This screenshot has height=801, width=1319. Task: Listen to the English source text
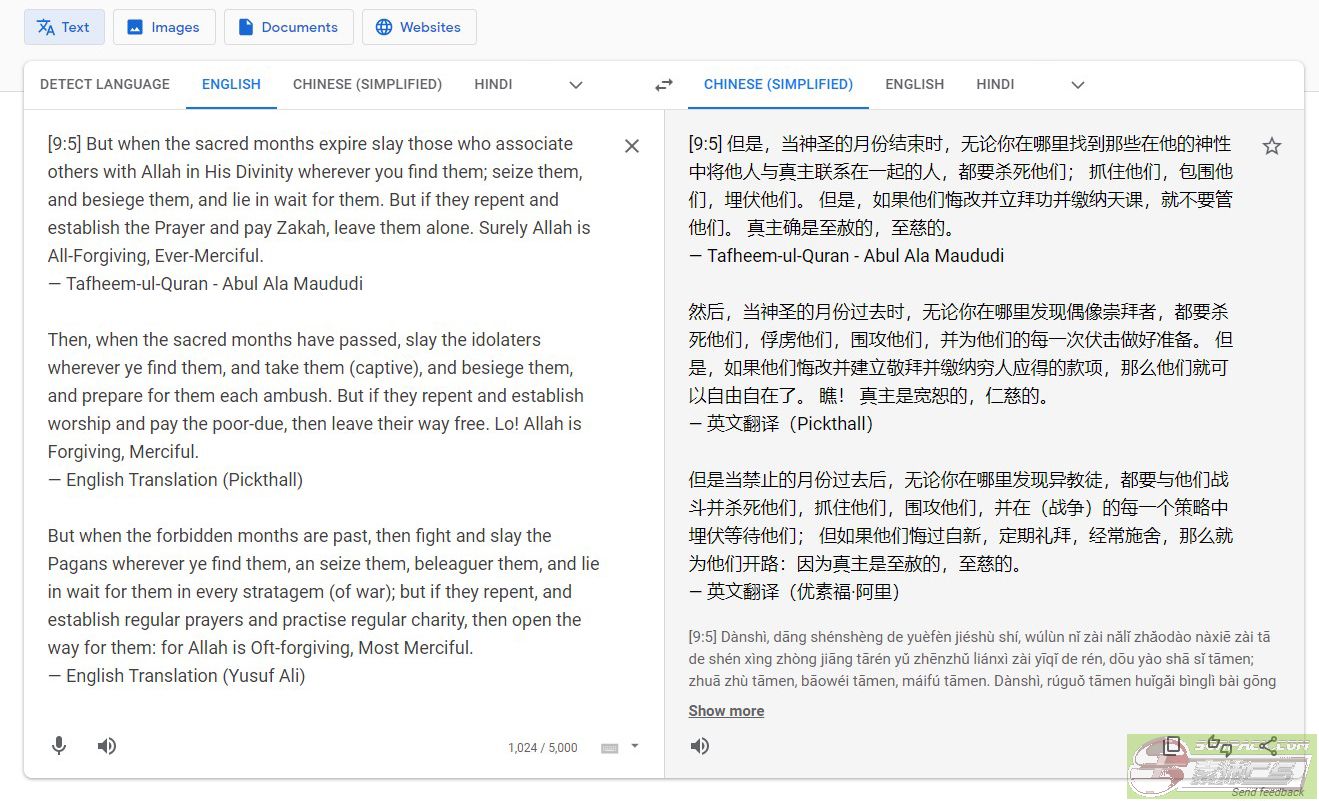[x=107, y=746]
